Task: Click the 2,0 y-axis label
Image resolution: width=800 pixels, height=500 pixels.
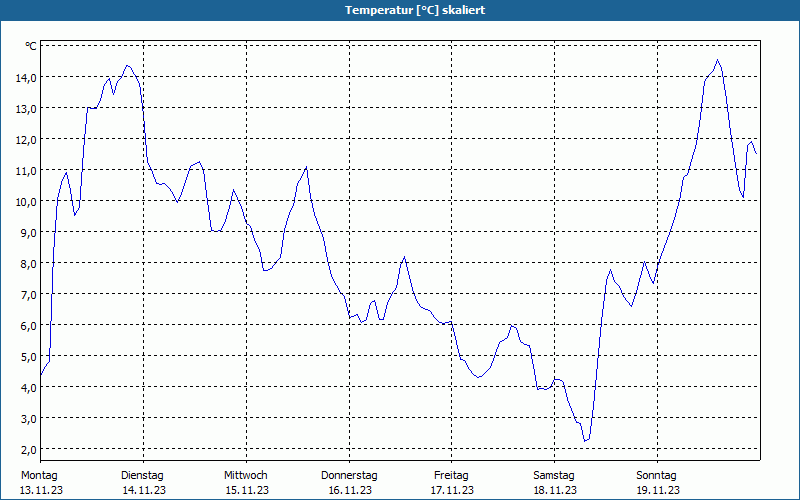Action: coord(28,449)
